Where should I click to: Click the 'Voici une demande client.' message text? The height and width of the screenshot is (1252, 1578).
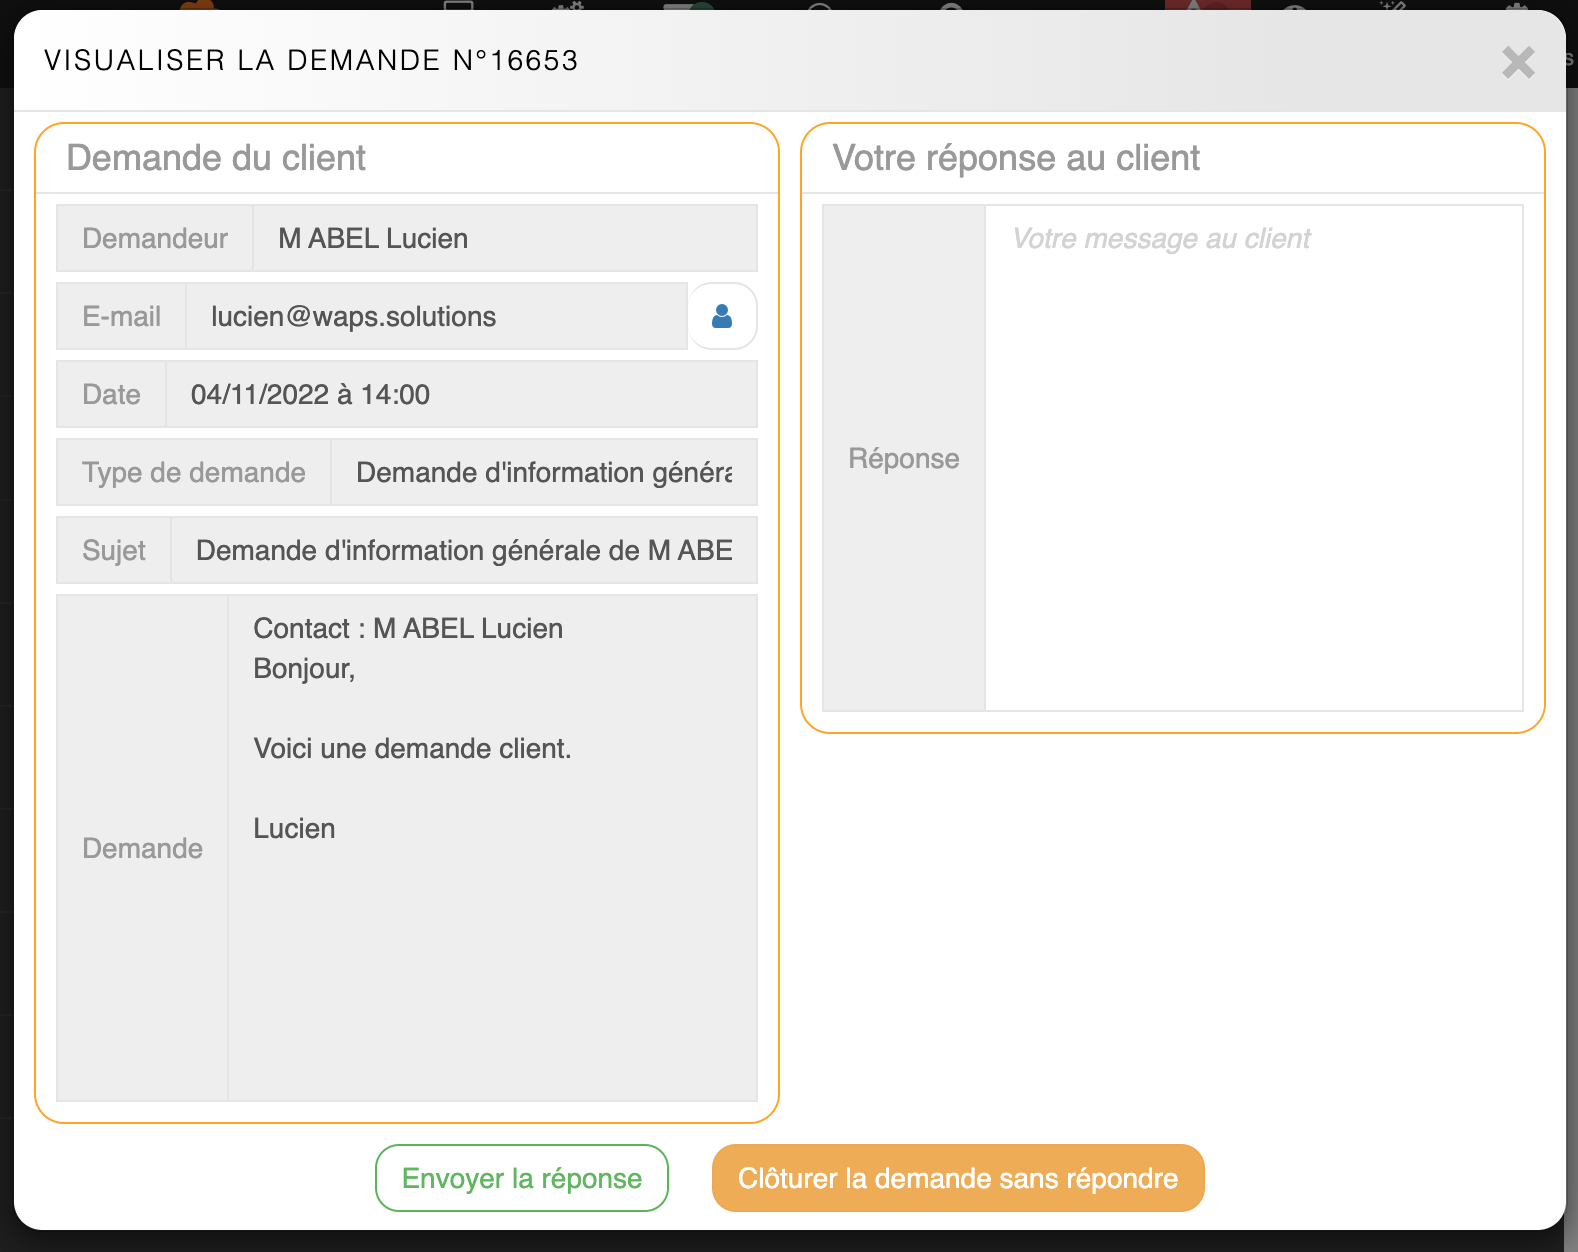(412, 749)
